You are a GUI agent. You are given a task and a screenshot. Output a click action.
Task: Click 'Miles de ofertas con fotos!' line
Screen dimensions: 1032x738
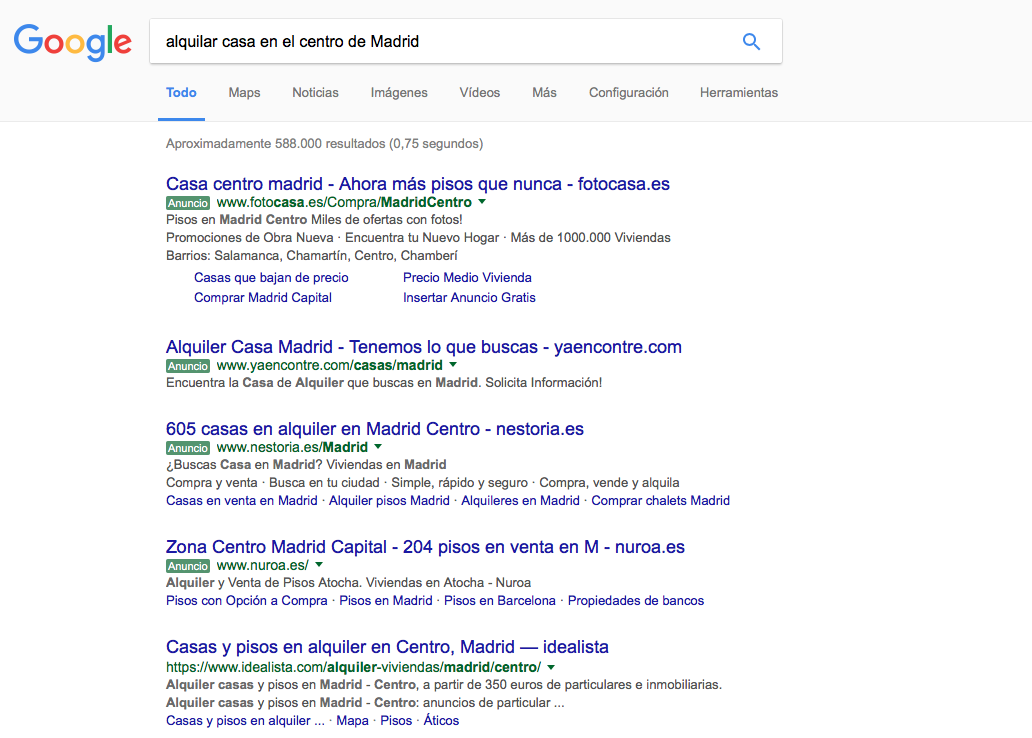coord(314,220)
